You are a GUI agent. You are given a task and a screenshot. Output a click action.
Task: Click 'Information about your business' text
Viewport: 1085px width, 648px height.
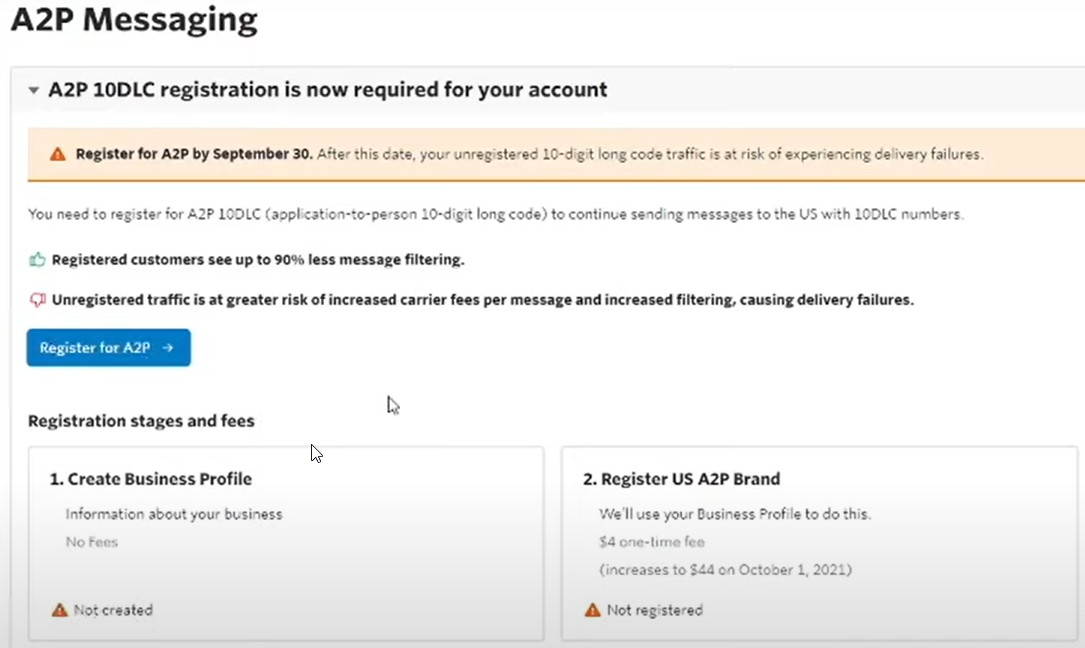click(174, 514)
